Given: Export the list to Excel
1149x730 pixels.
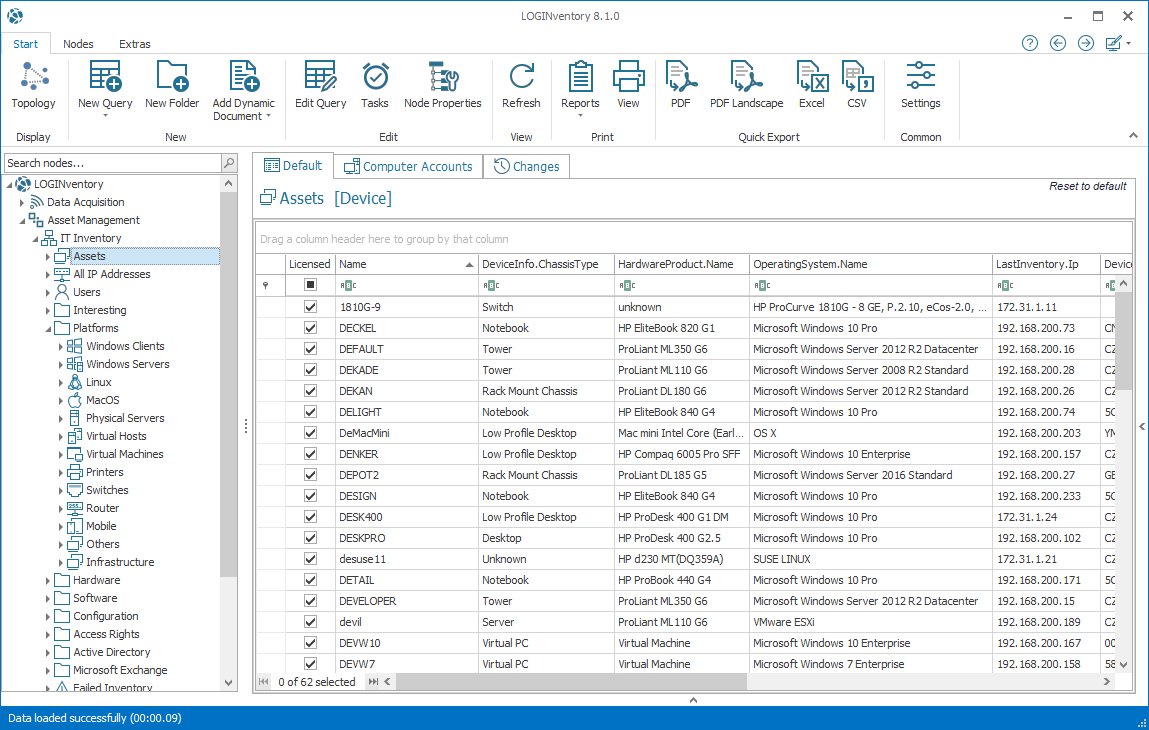Looking at the screenshot, I should coord(811,86).
